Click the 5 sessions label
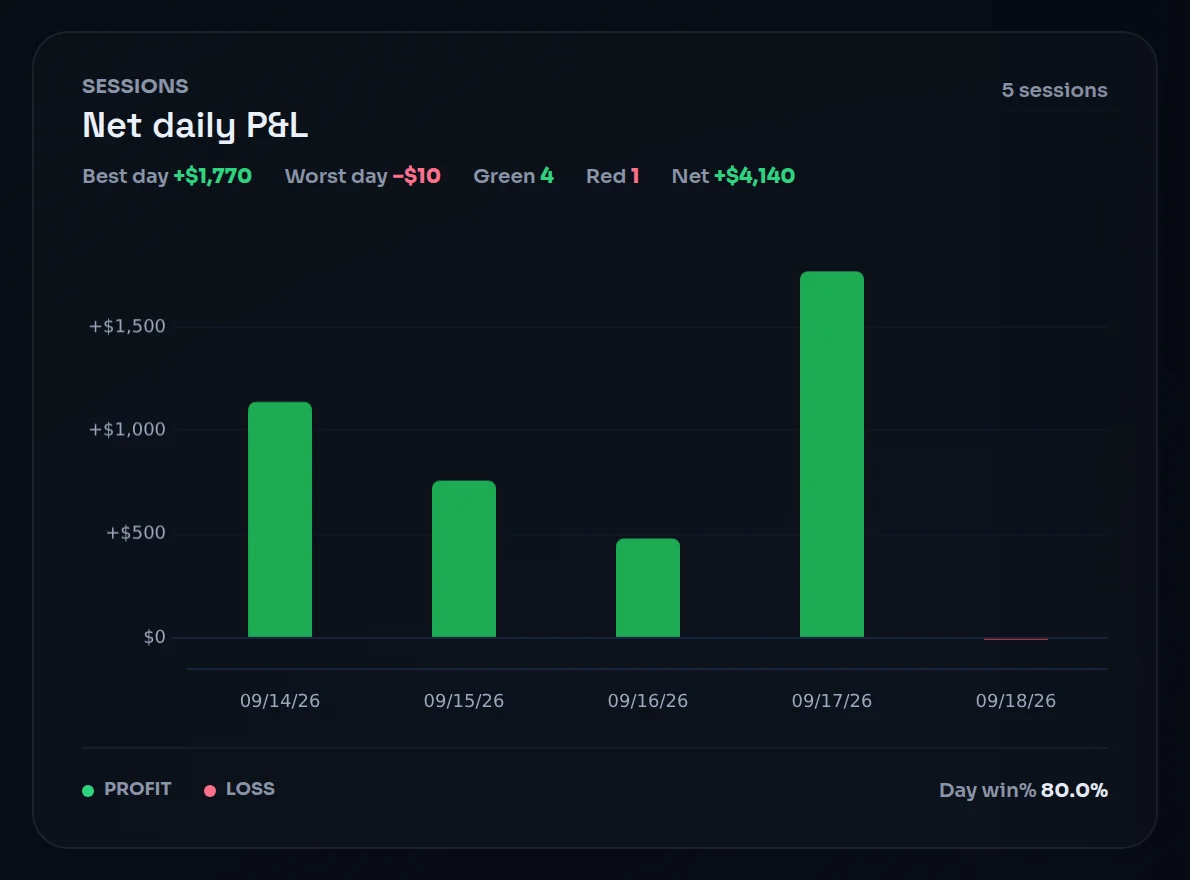Image resolution: width=1190 pixels, height=880 pixels. point(1054,90)
